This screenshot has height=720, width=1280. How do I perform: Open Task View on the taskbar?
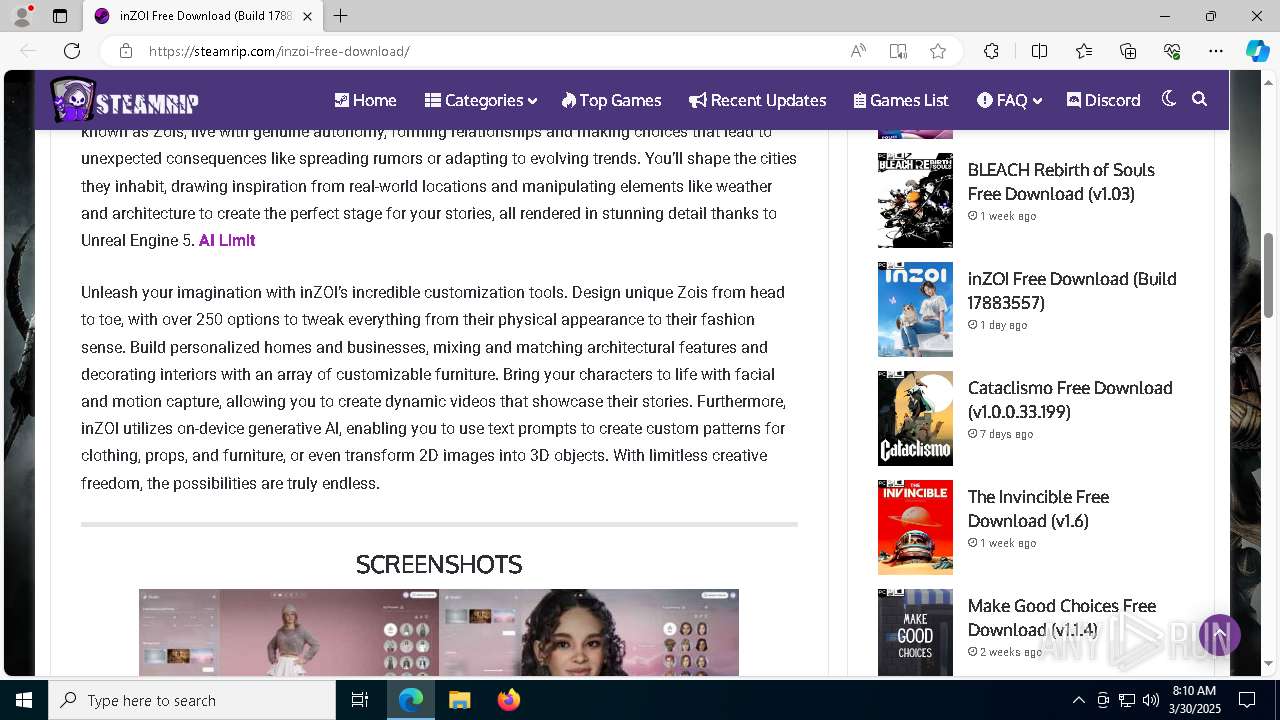coord(360,700)
